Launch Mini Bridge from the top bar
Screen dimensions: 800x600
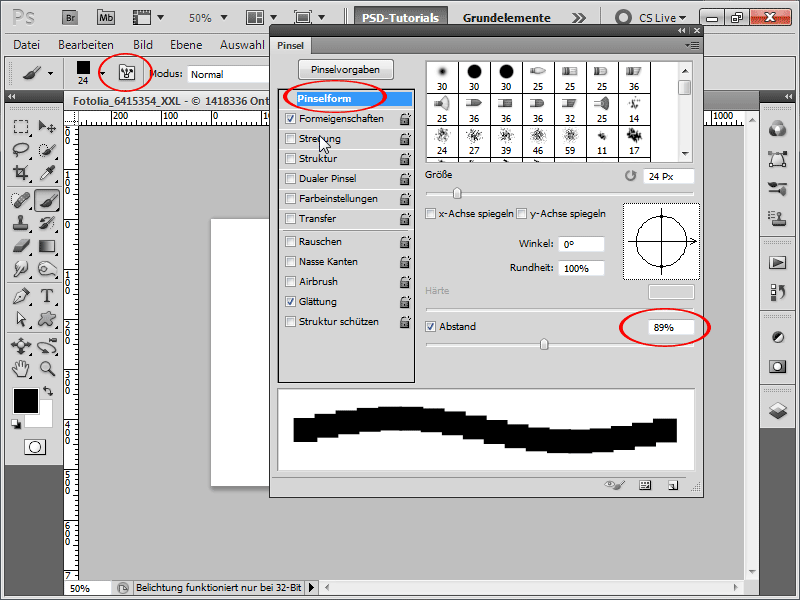click(x=106, y=17)
